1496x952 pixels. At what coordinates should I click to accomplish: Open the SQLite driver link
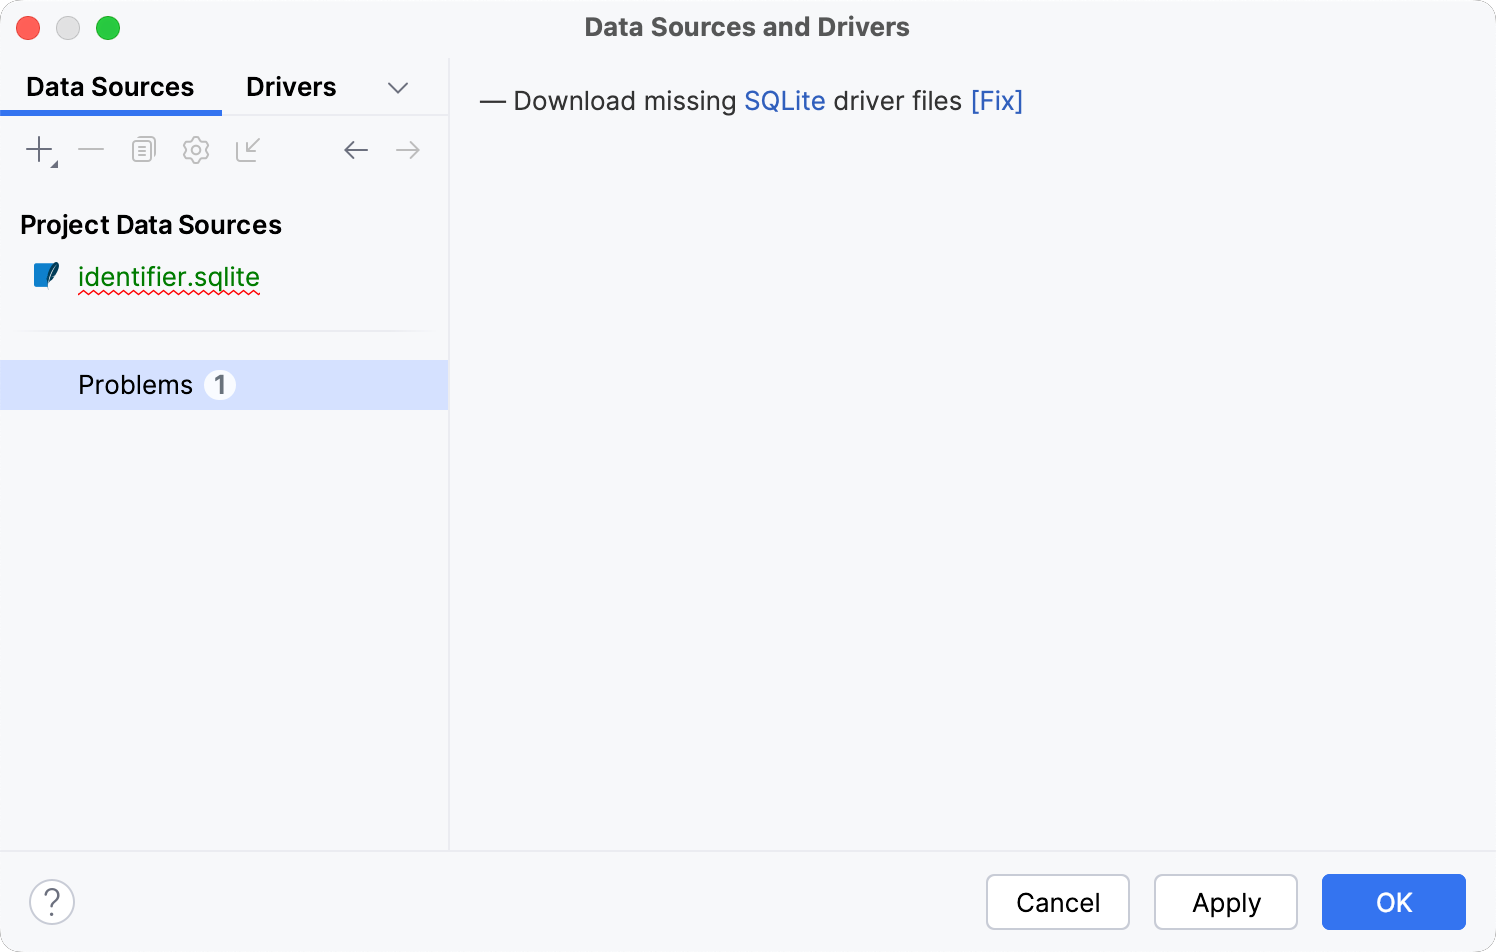784,100
